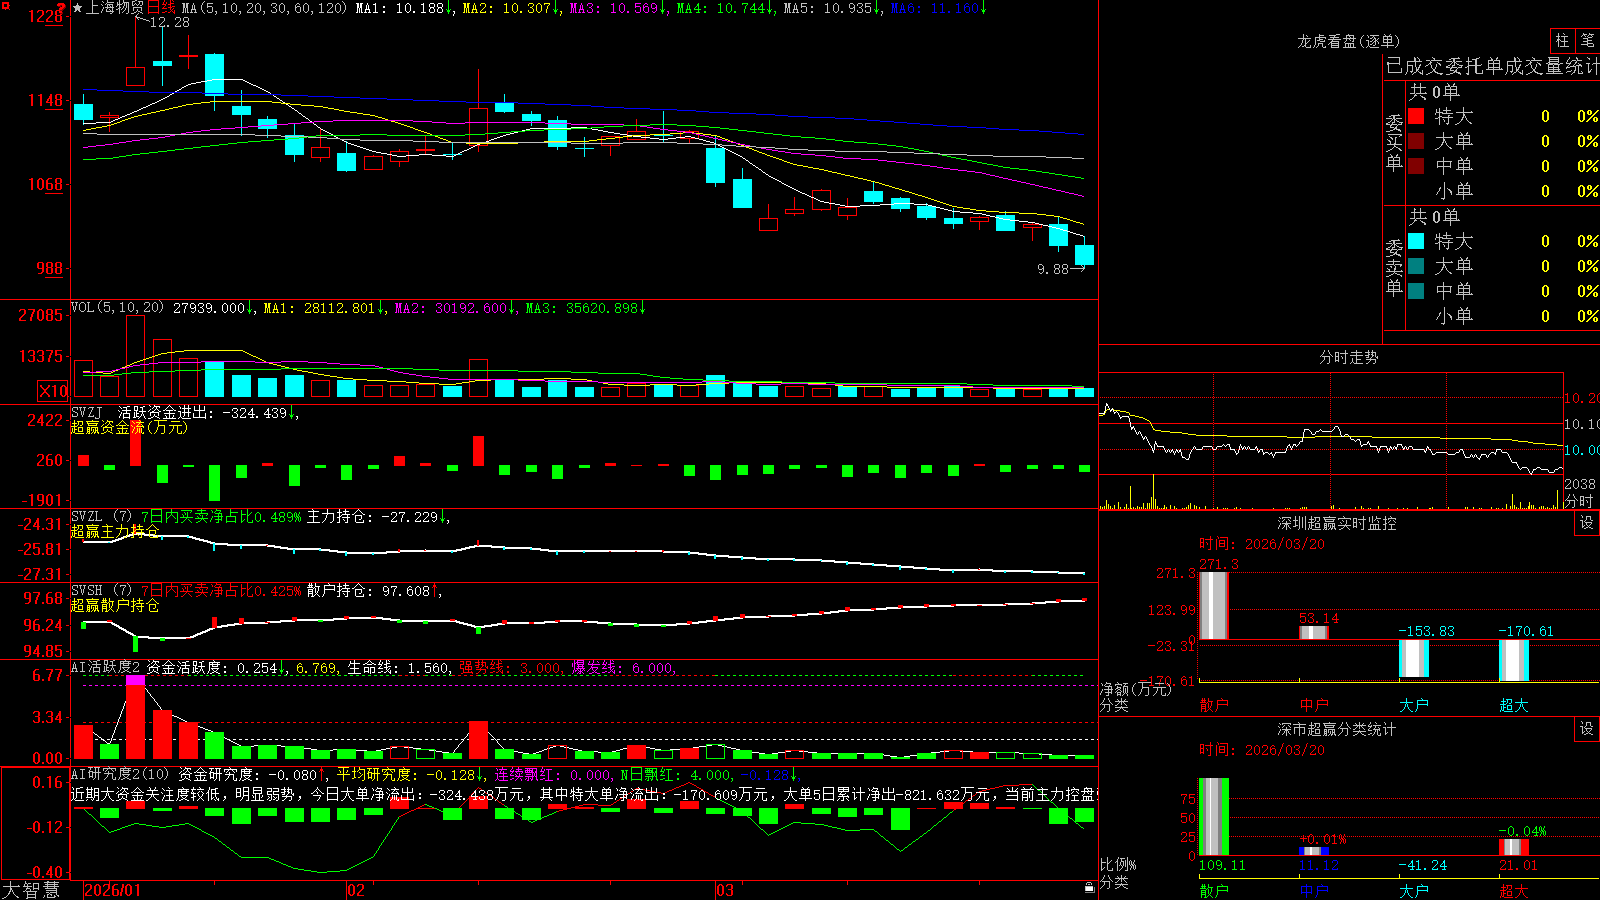Select the SVZL (7) indicator label
The image size is (1600, 900).
101,517
